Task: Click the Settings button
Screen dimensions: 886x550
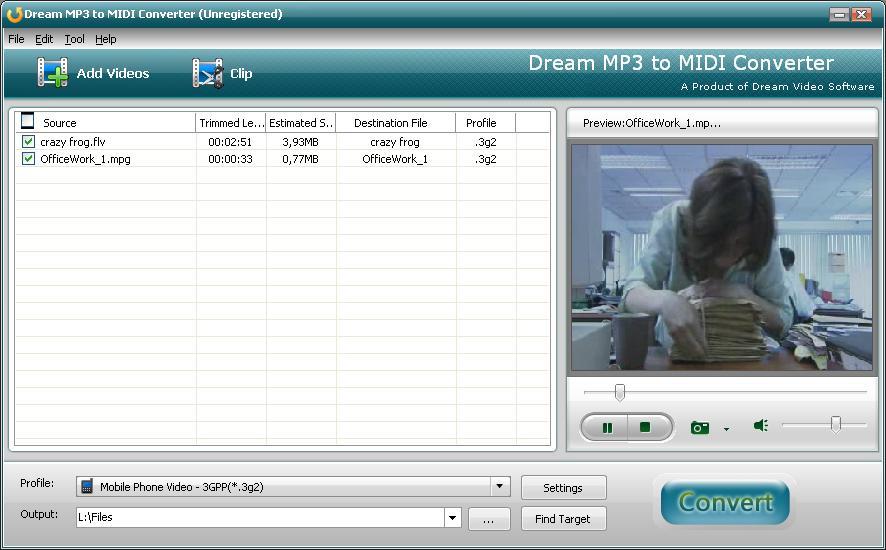Action: pos(563,488)
